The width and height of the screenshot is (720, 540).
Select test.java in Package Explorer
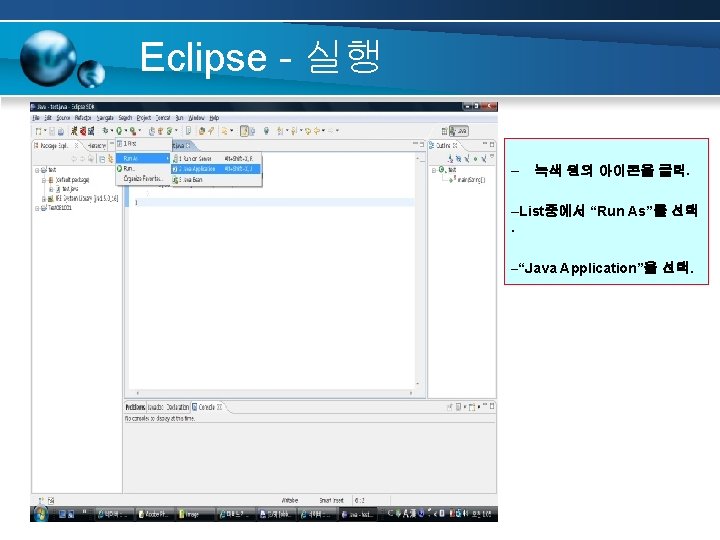tap(70, 189)
